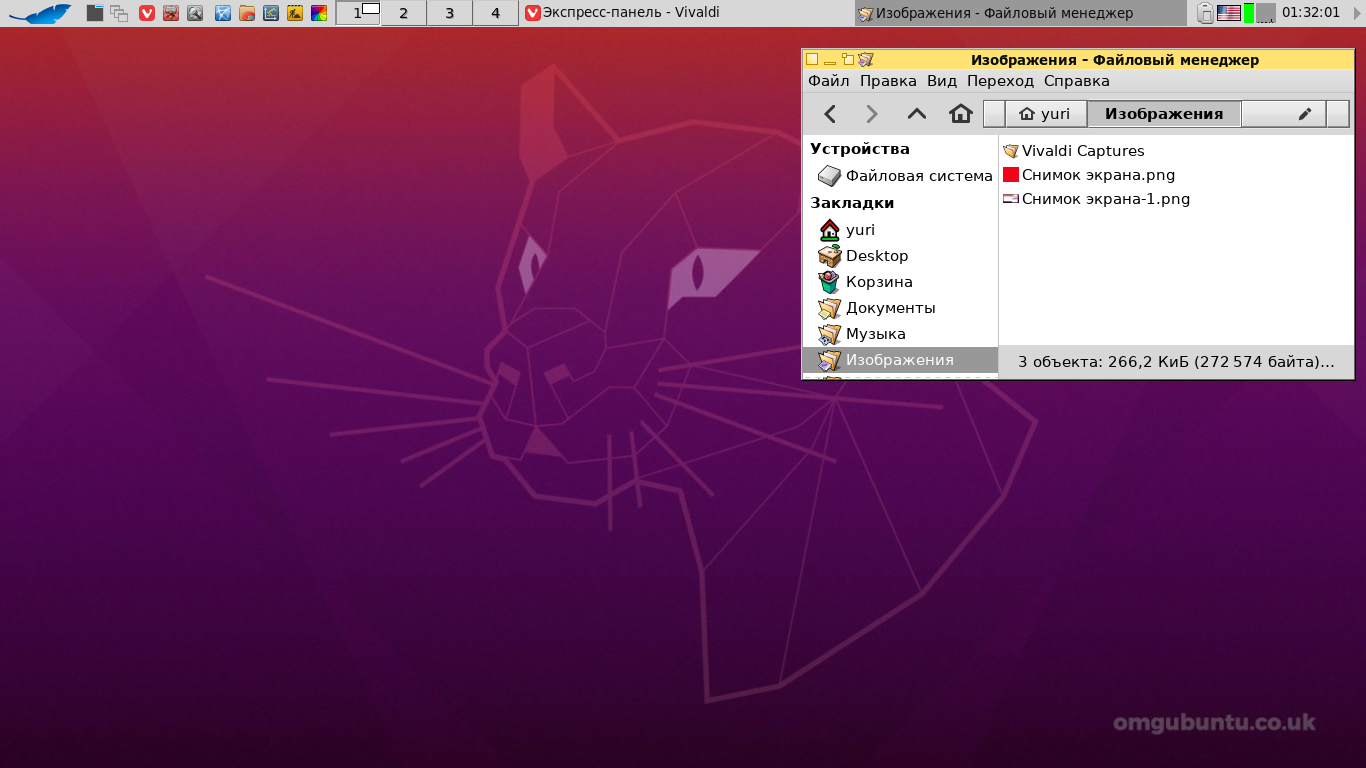Screen dimensions: 1366x768
Task: Go back with the left arrow button
Action: pos(830,114)
